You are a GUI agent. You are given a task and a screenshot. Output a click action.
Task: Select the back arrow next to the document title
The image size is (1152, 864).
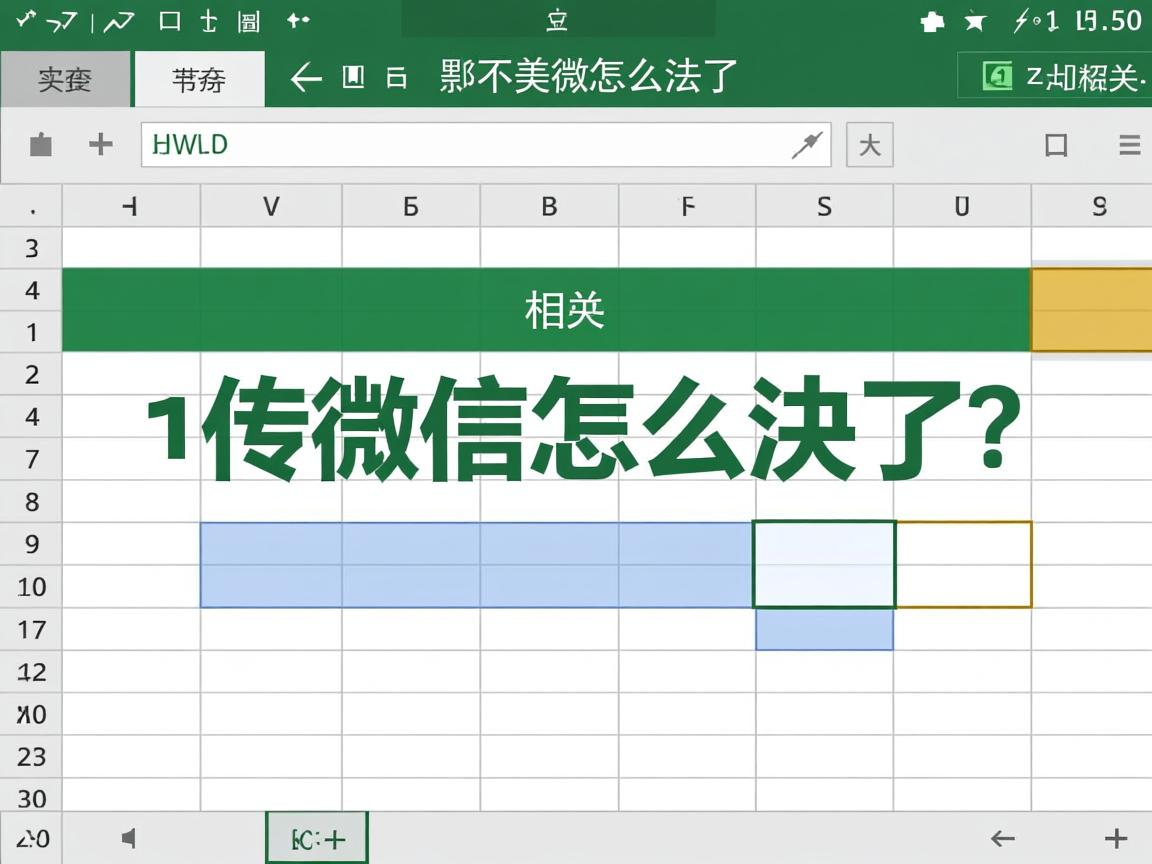[x=305, y=78]
